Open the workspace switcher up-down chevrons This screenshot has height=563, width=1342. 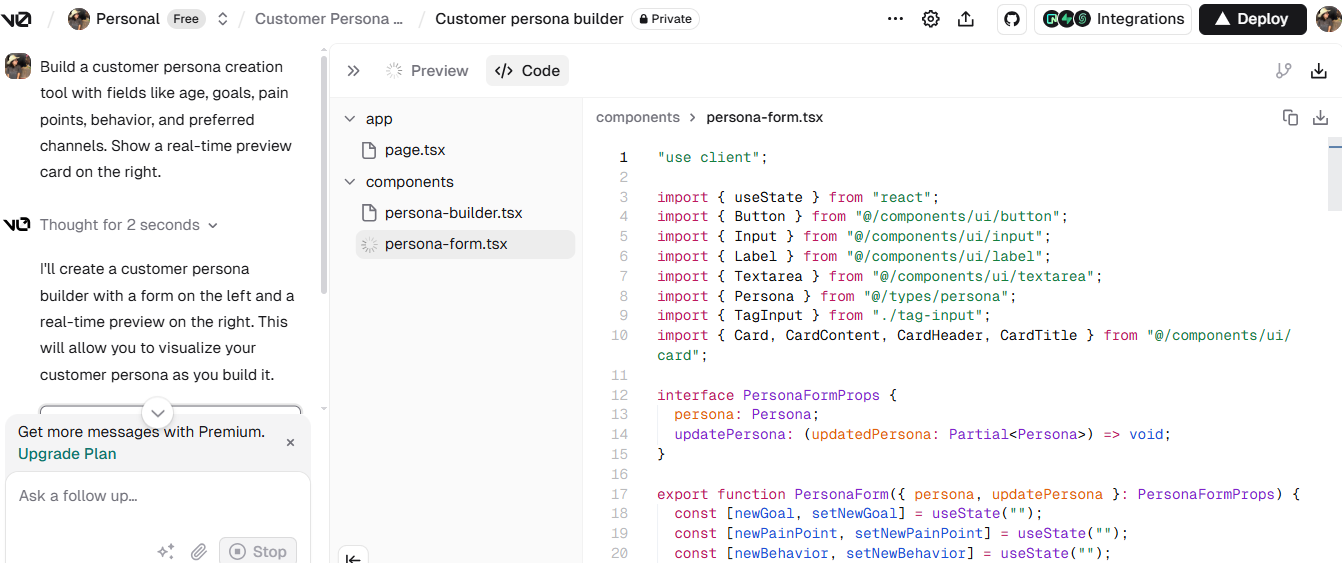pyautogui.click(x=223, y=19)
